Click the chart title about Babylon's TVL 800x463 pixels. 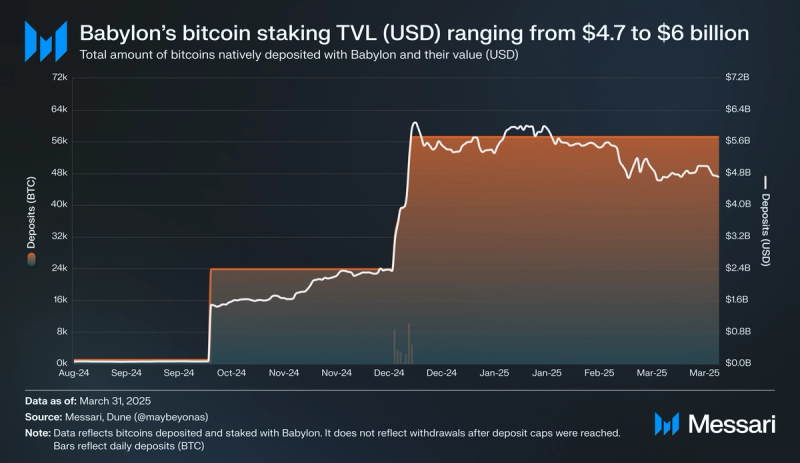pos(414,33)
